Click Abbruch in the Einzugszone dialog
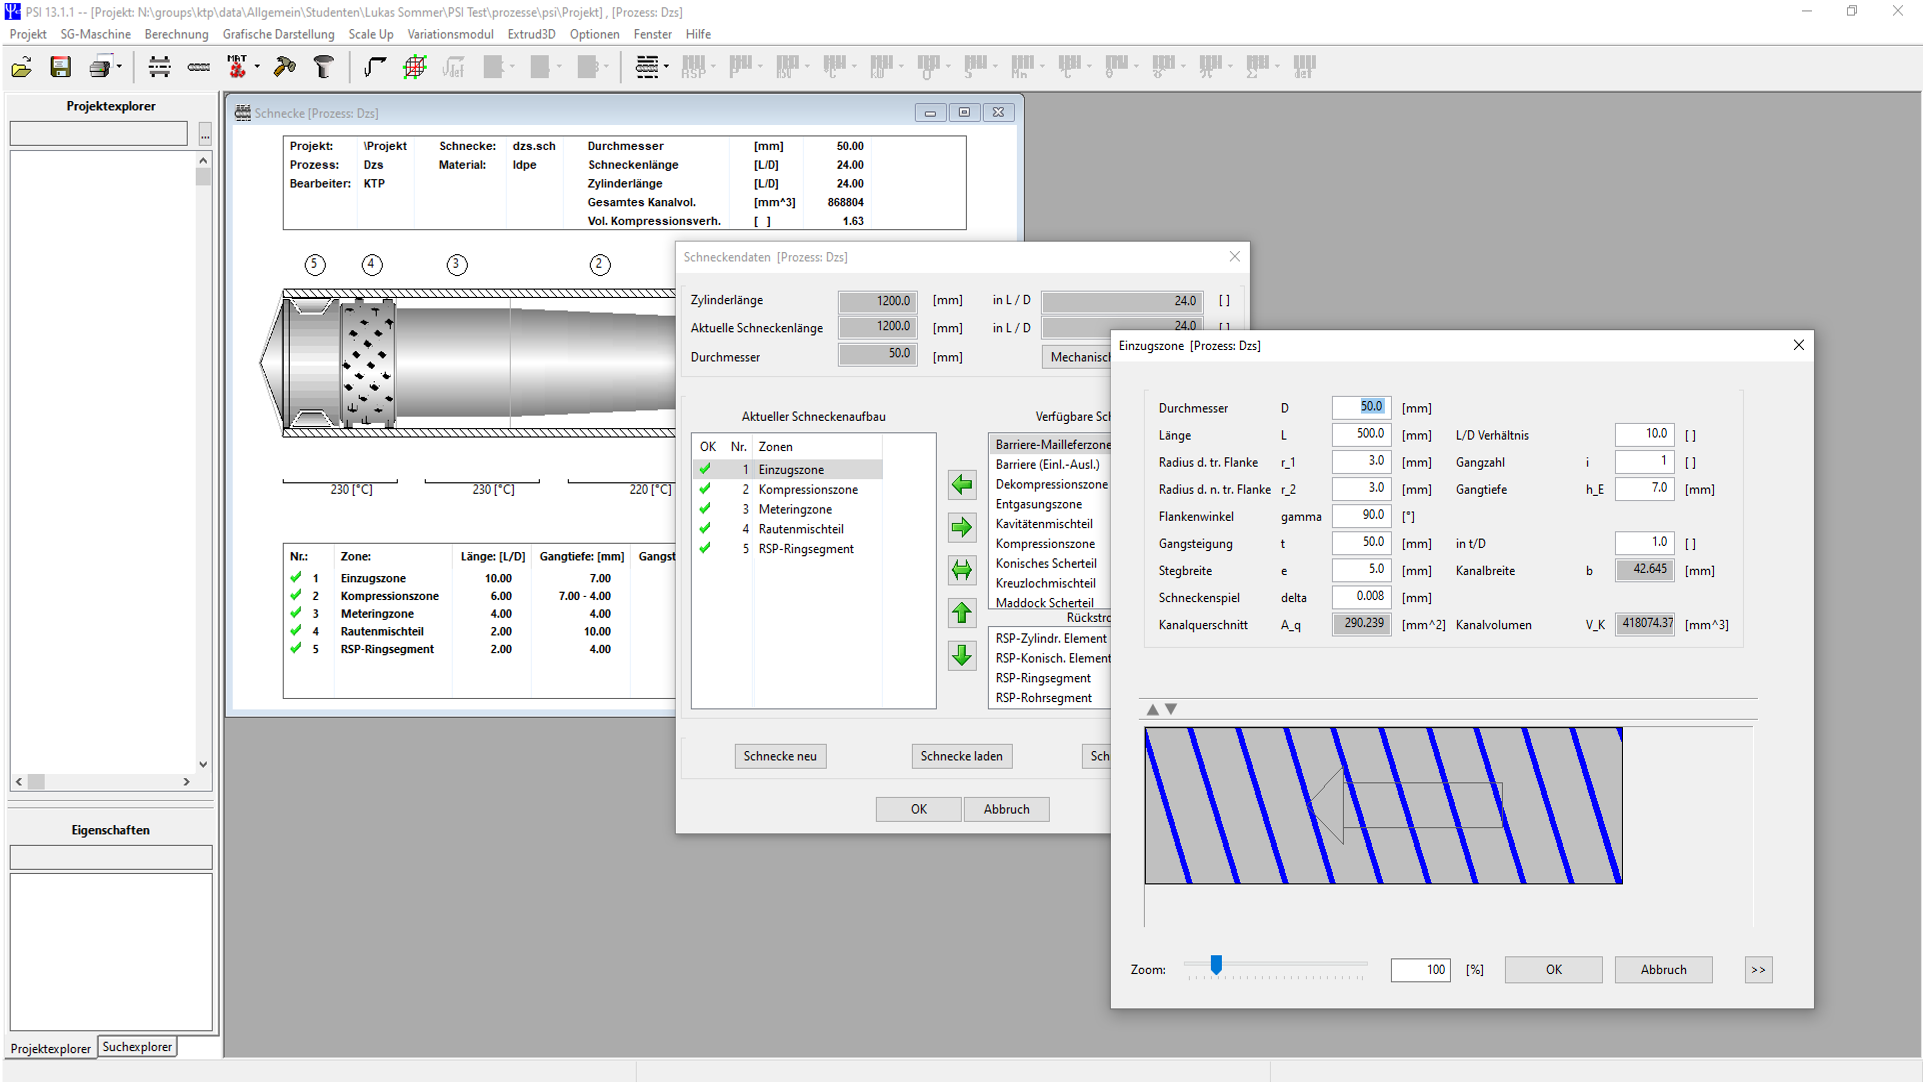The image size is (1923, 1082). [x=1663, y=969]
